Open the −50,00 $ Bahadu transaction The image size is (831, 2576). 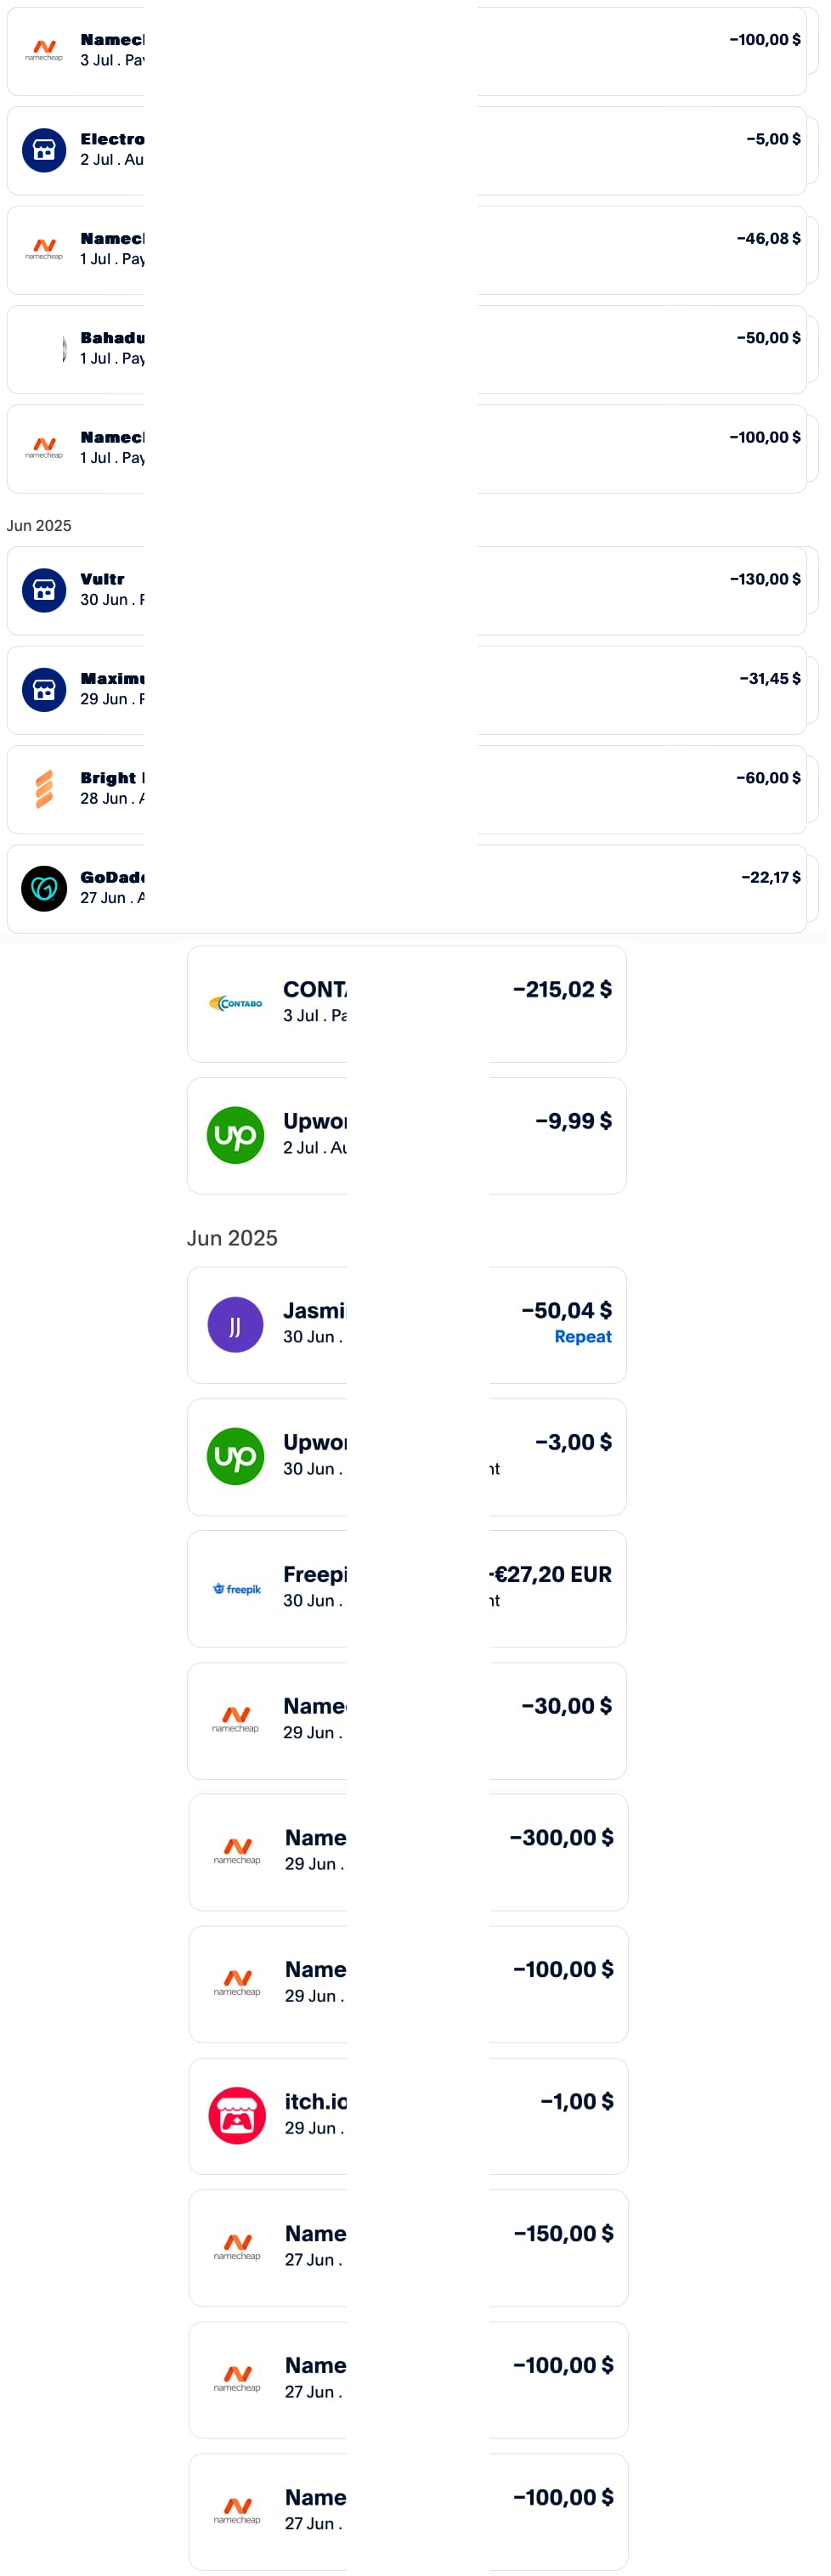[x=407, y=349]
